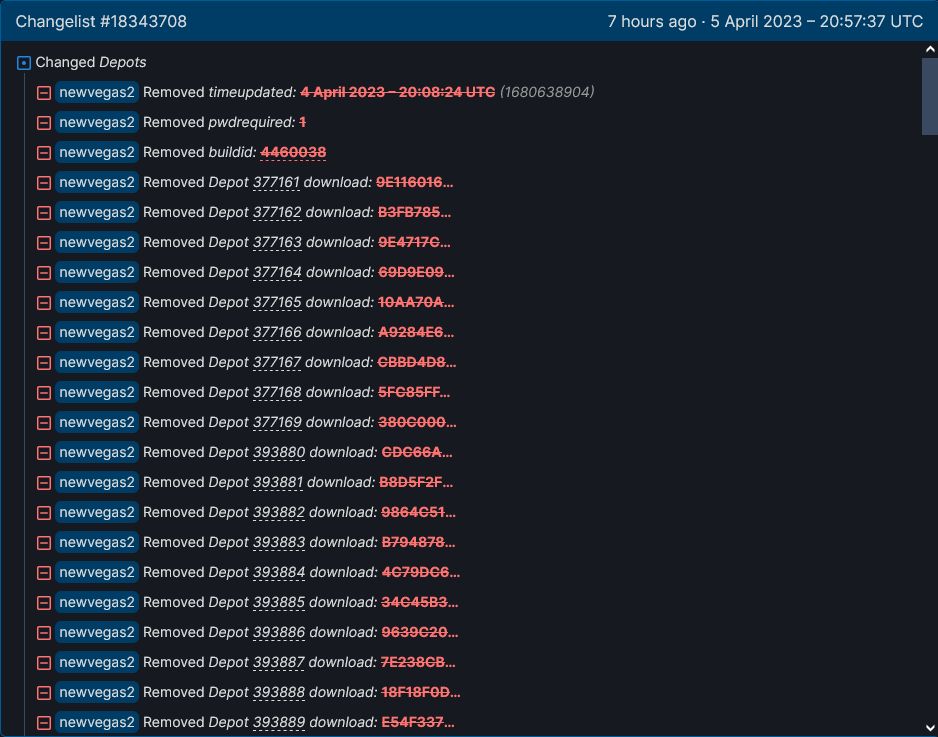Click minus icon on Depot 393880 row
The height and width of the screenshot is (737, 938).
(44, 453)
